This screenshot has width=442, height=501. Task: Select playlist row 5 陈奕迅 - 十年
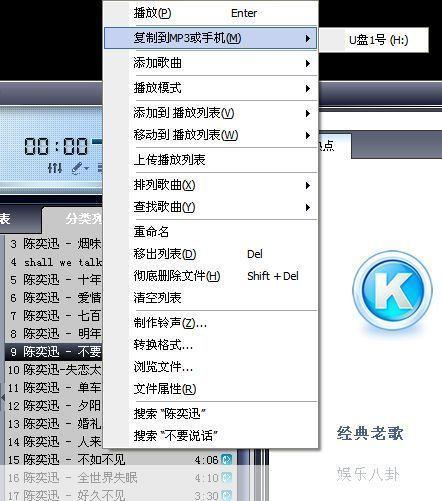click(x=53, y=280)
